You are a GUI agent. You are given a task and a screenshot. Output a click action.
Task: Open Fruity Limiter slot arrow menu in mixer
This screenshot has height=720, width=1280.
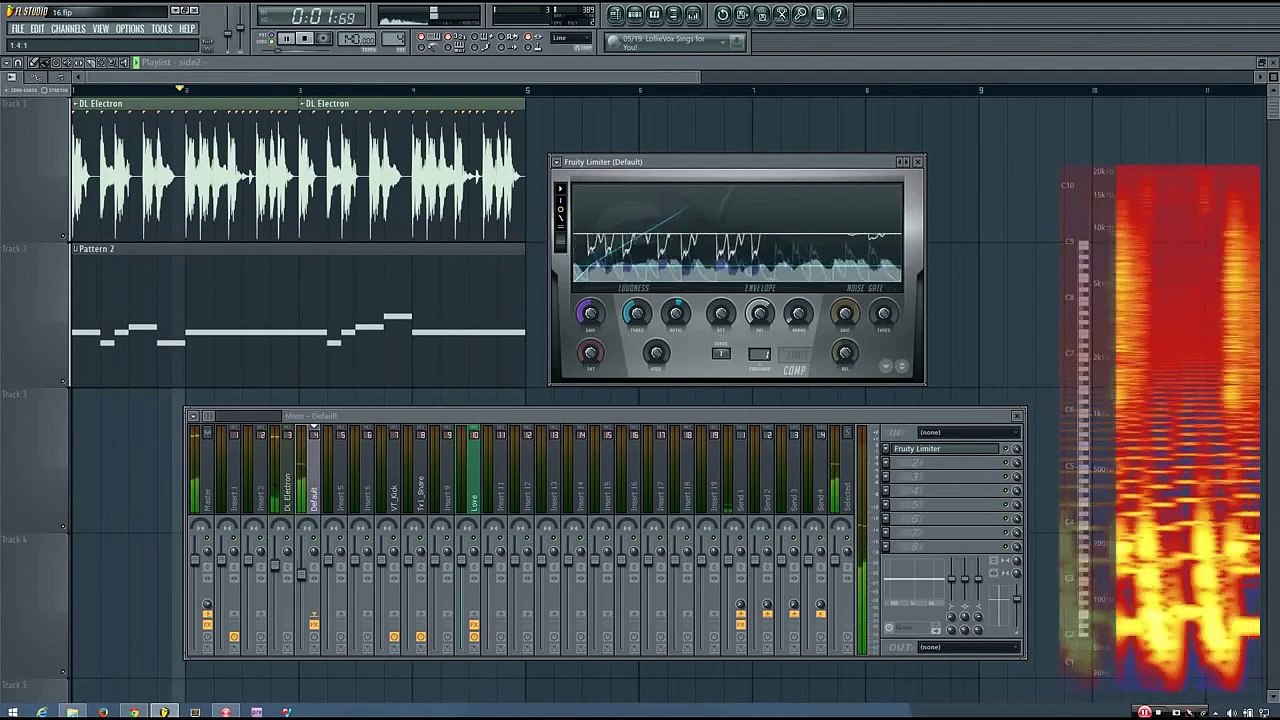tap(886, 448)
